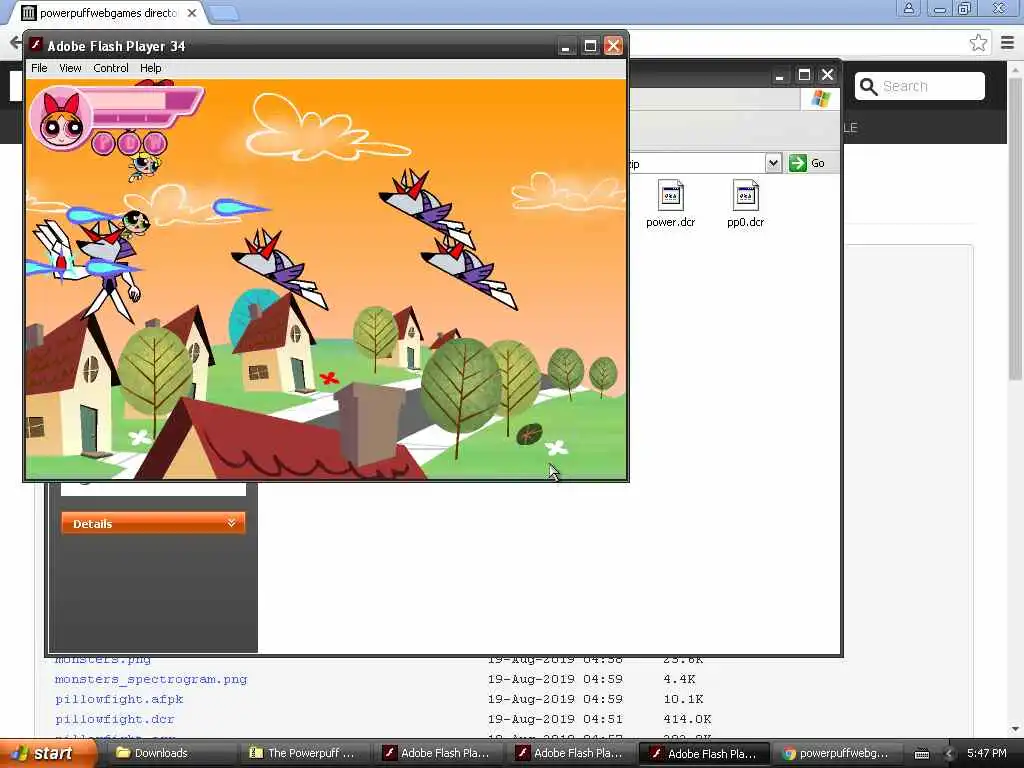
Task: Select the power.dcr file icon
Action: [671, 195]
